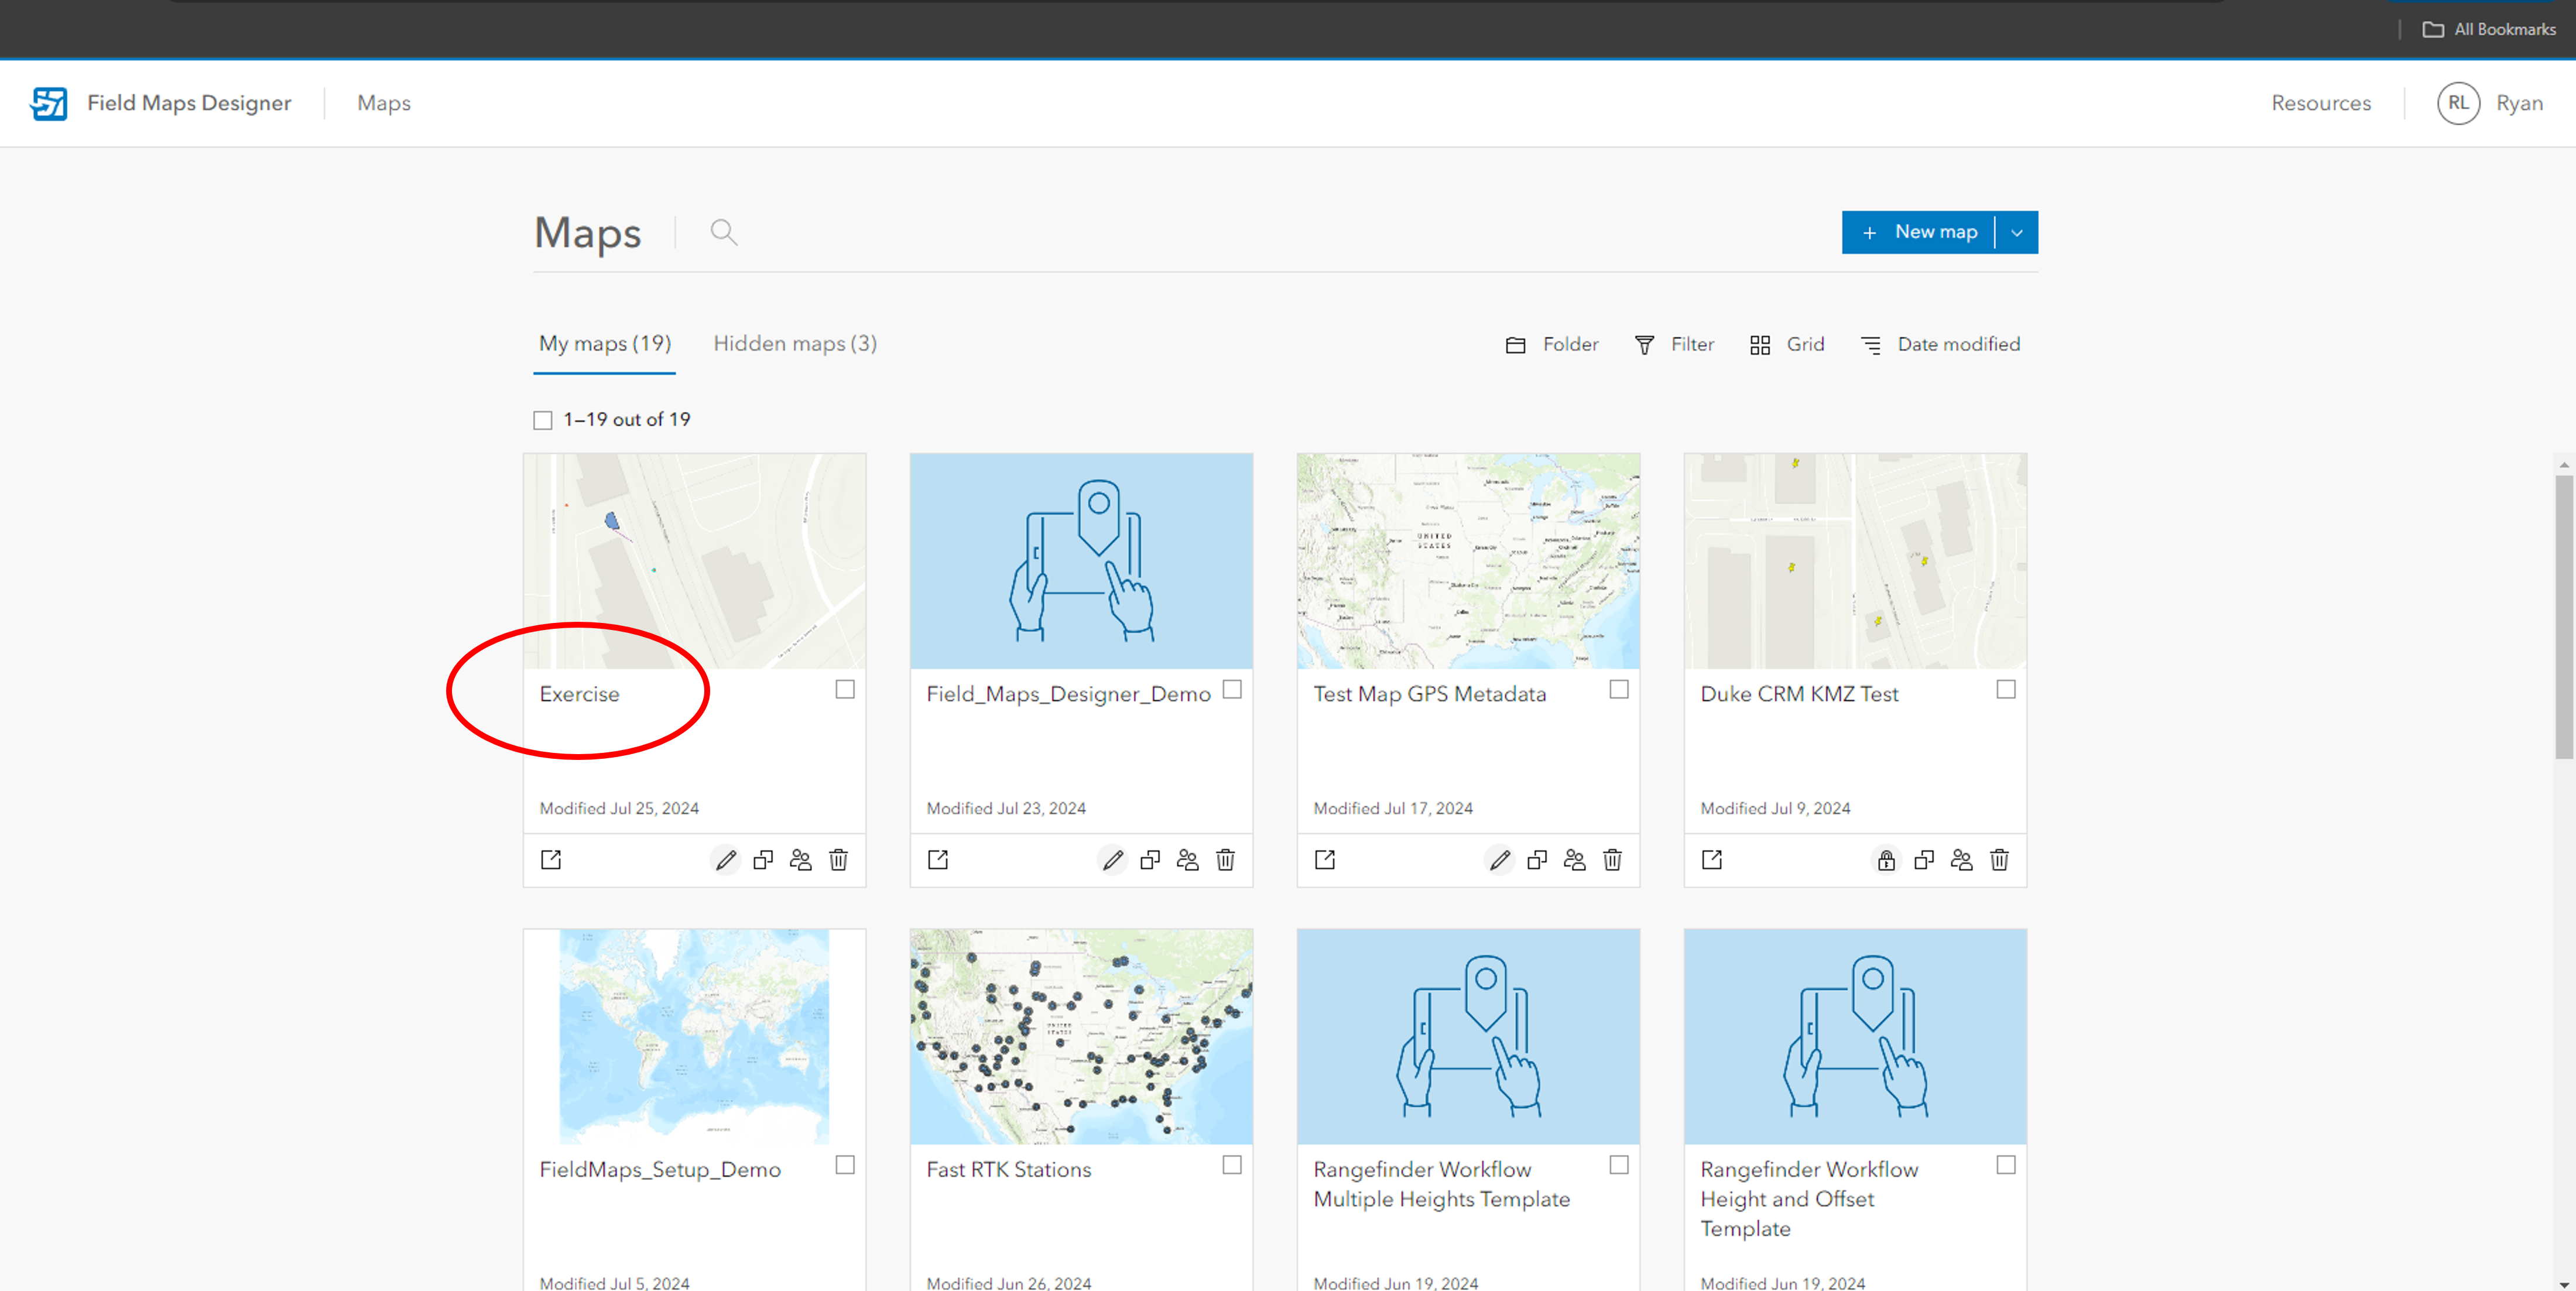The width and height of the screenshot is (2576, 1291).
Task: Open the Field Maps Designer logo icon
Action: click(x=49, y=103)
